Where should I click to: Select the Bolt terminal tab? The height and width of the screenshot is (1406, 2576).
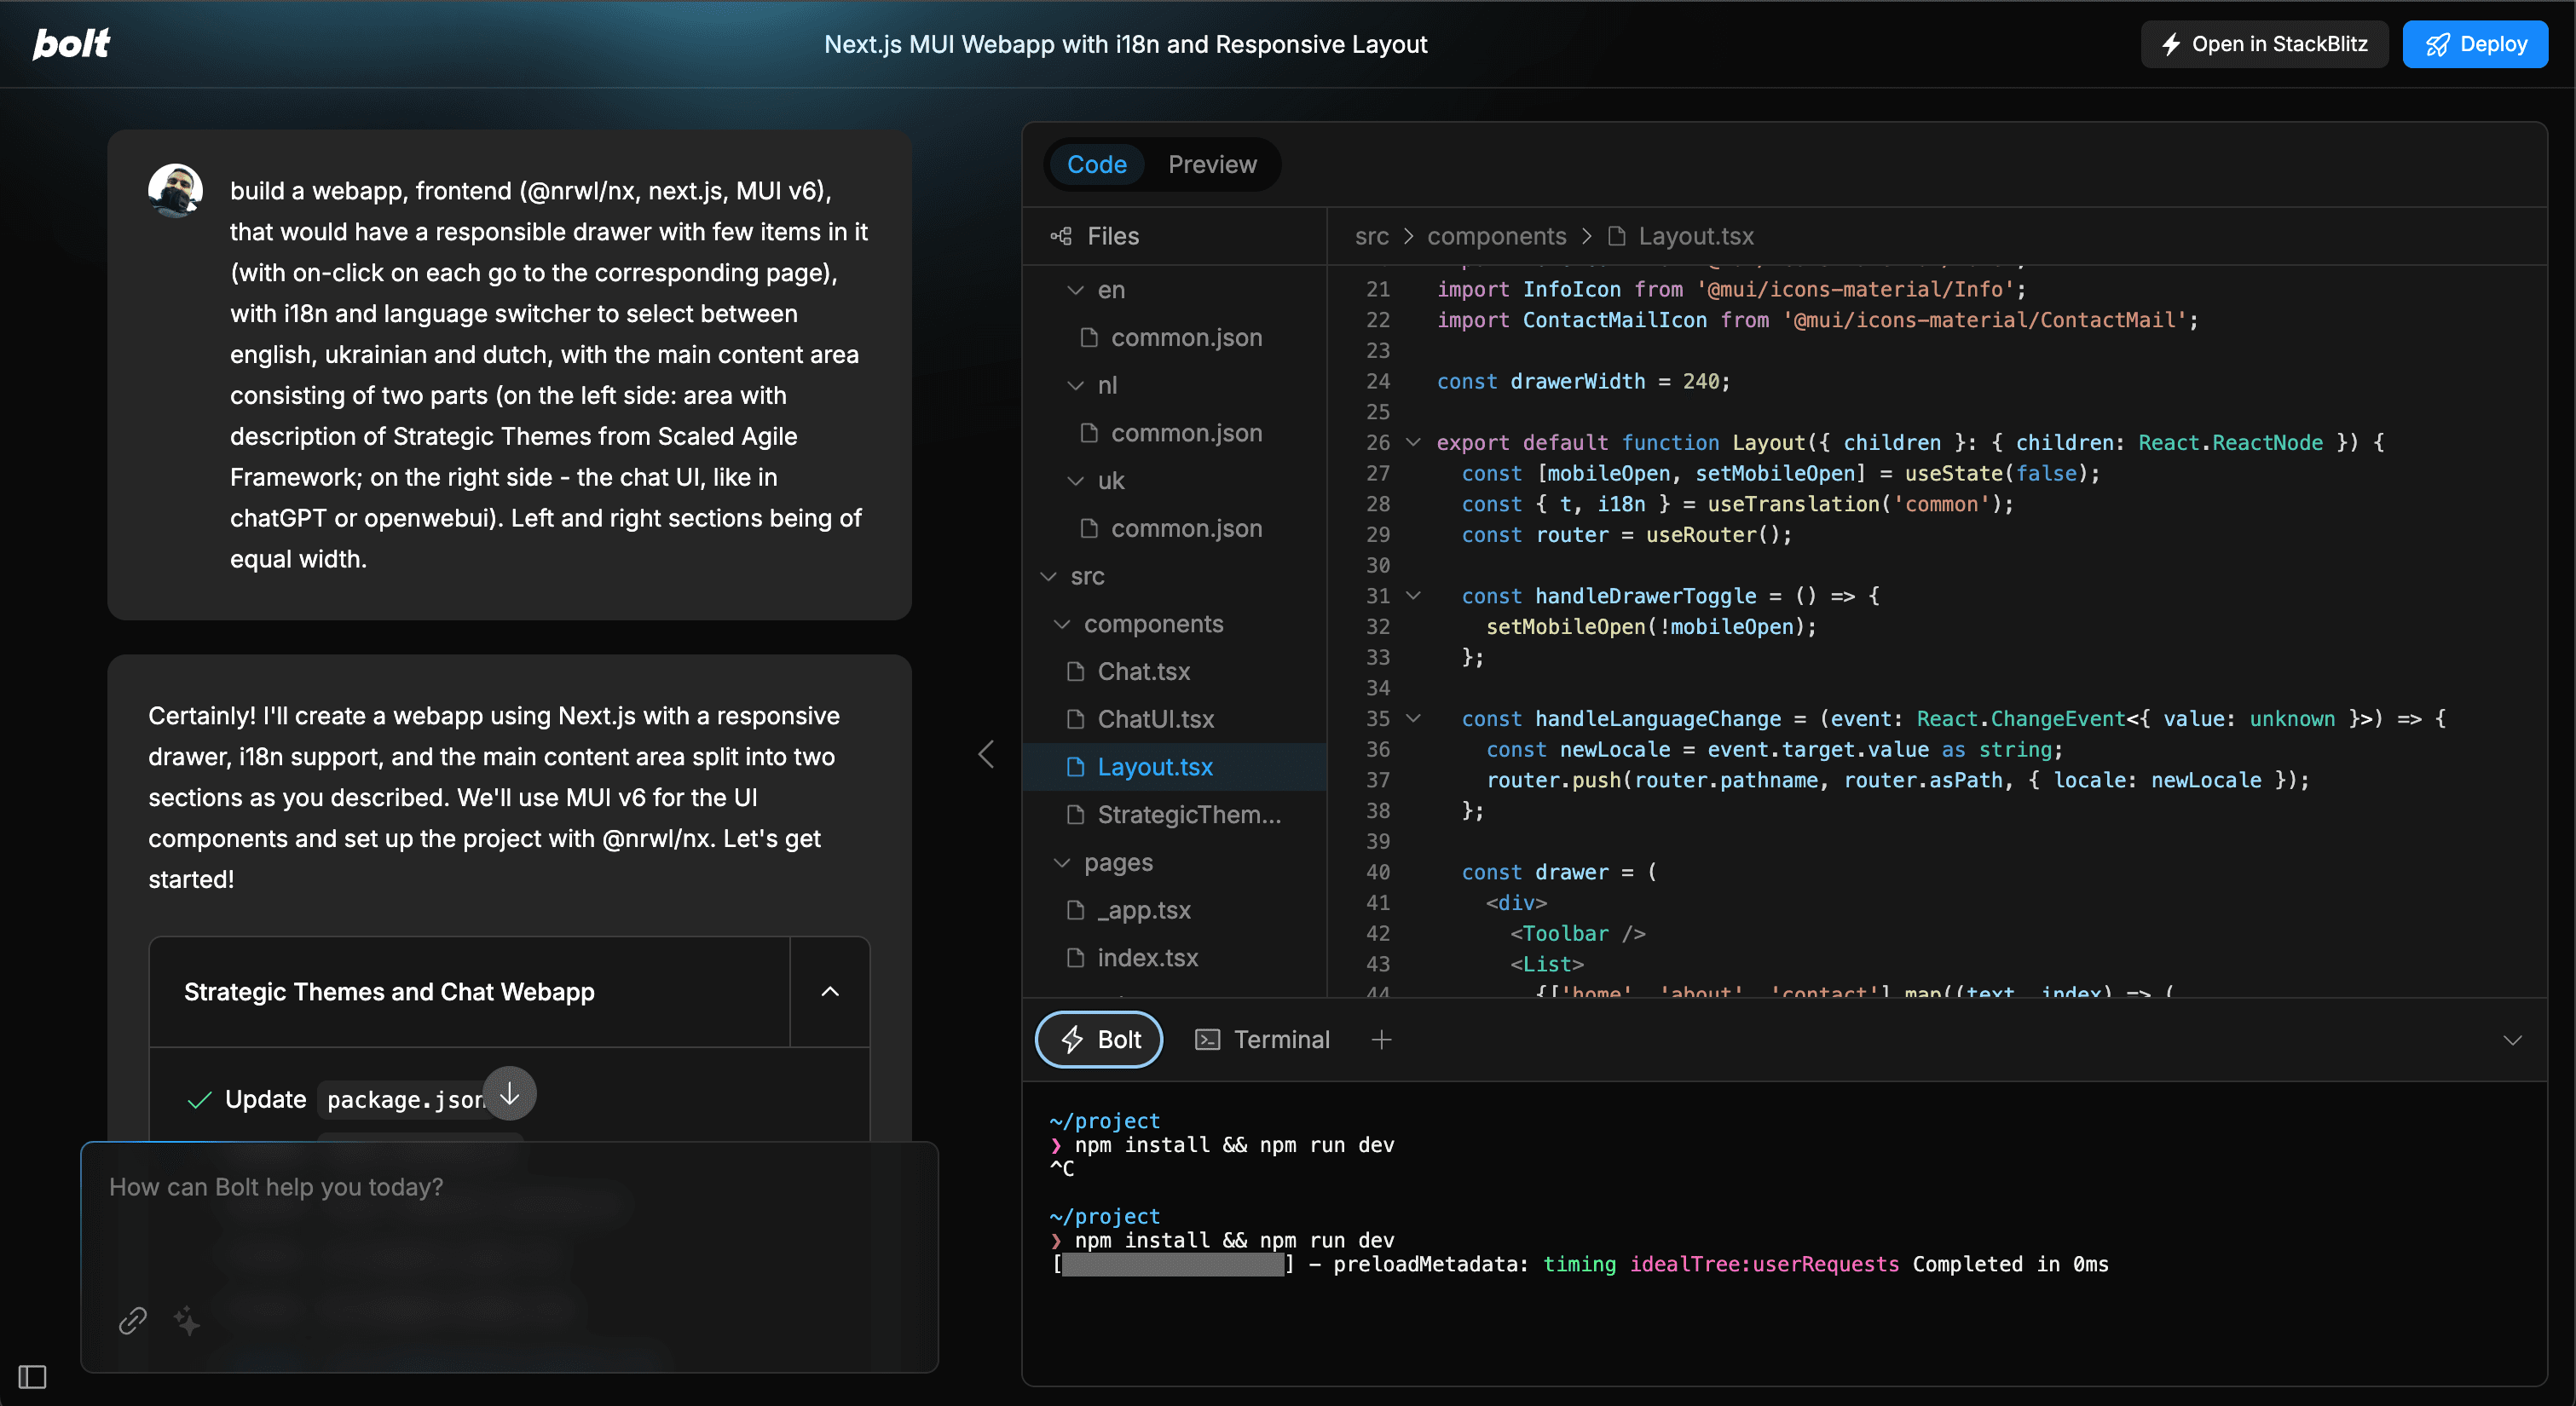coord(1099,1040)
